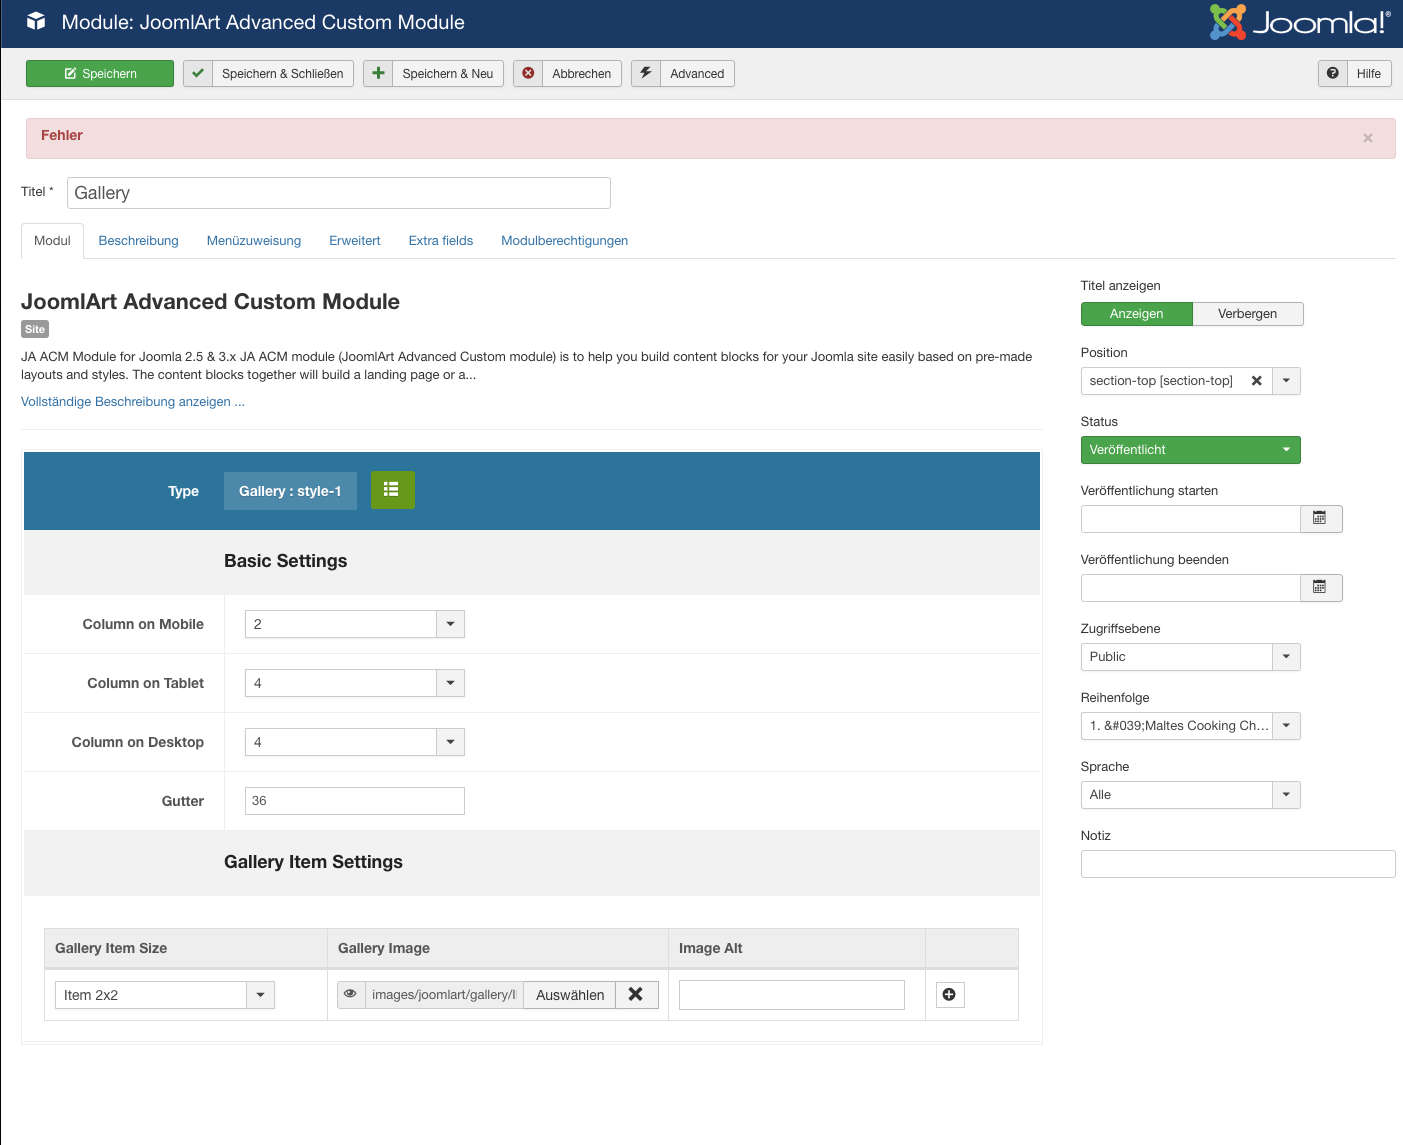Open the Extra fields tab
Image resolution: width=1403 pixels, height=1145 pixels.
coord(440,241)
